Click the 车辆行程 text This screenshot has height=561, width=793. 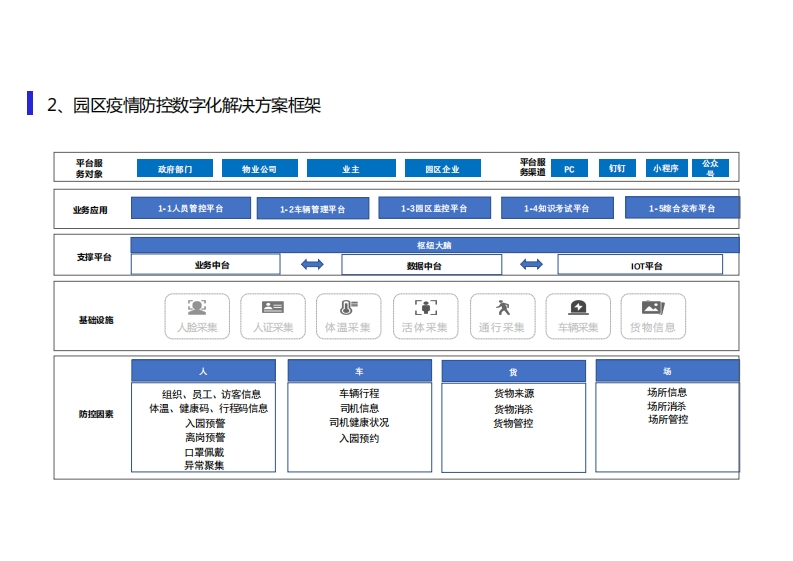359,393
